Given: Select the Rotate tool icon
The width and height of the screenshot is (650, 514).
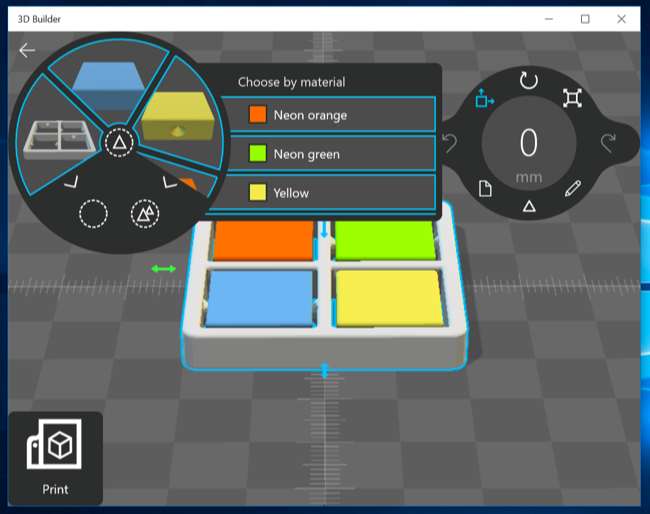Looking at the screenshot, I should [528, 79].
